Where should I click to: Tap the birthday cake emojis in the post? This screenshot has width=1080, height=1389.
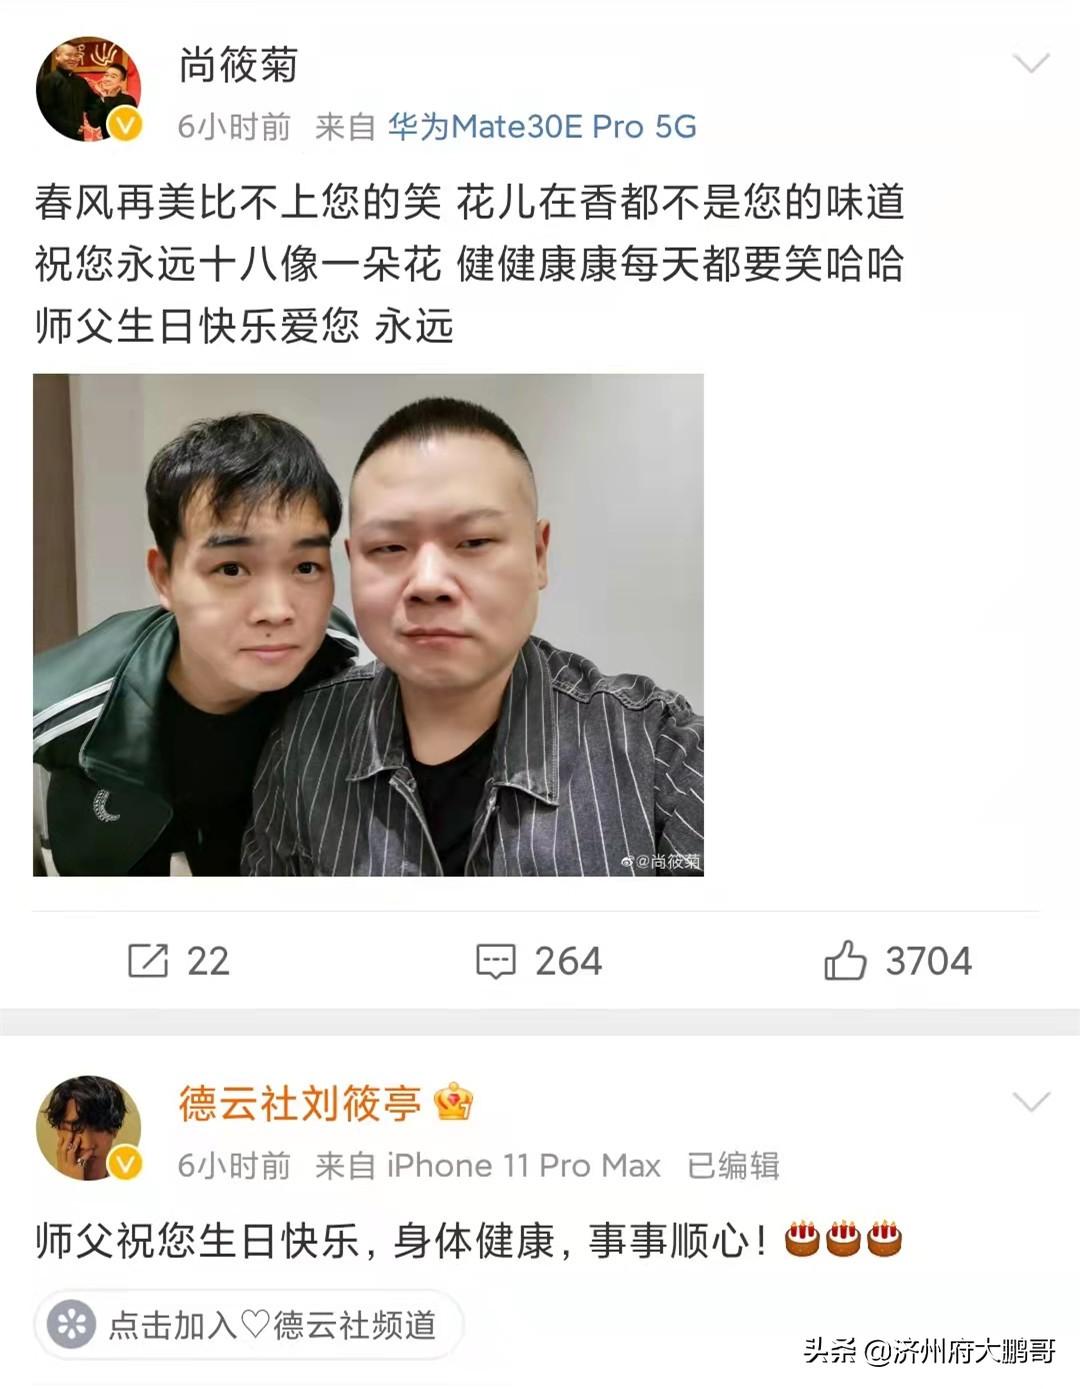pyautogui.click(x=843, y=1239)
